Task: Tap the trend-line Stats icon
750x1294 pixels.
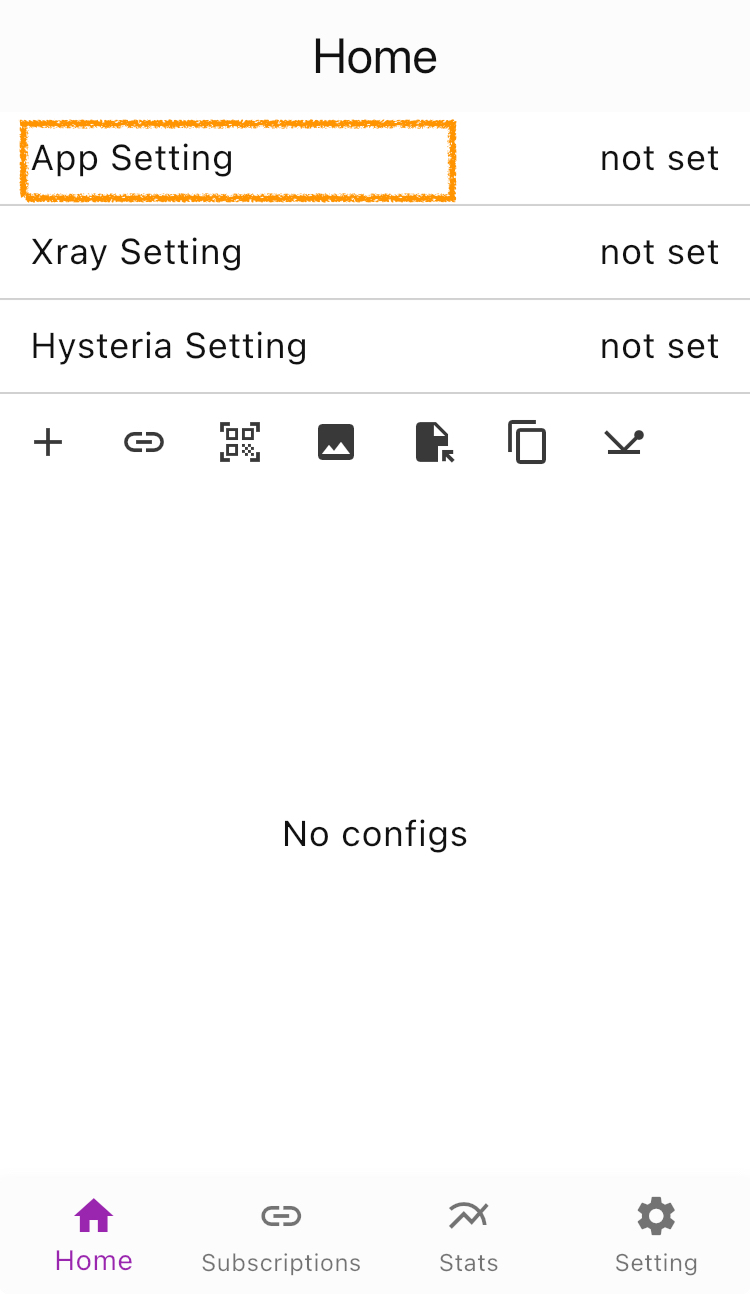Action: point(468,1216)
